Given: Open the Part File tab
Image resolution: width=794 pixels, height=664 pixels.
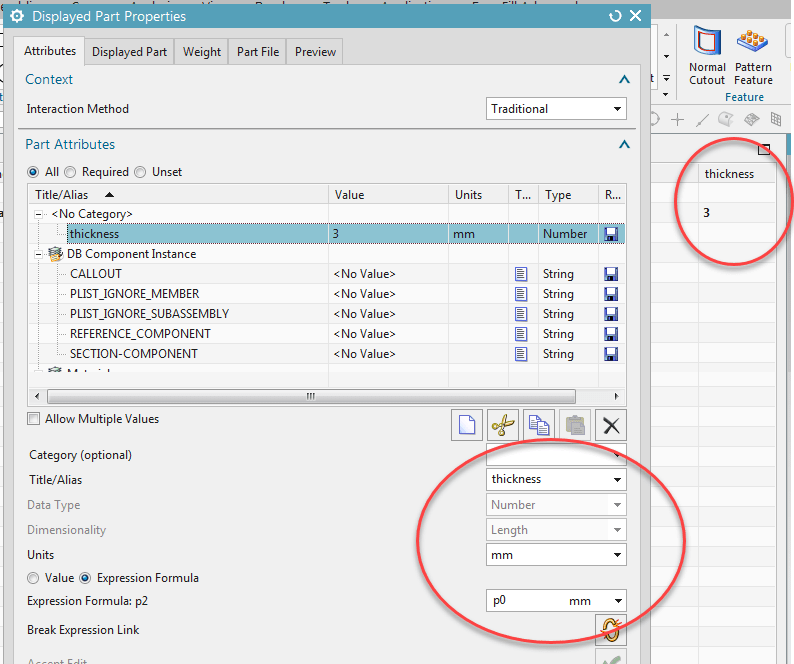Looking at the screenshot, I should [x=258, y=52].
